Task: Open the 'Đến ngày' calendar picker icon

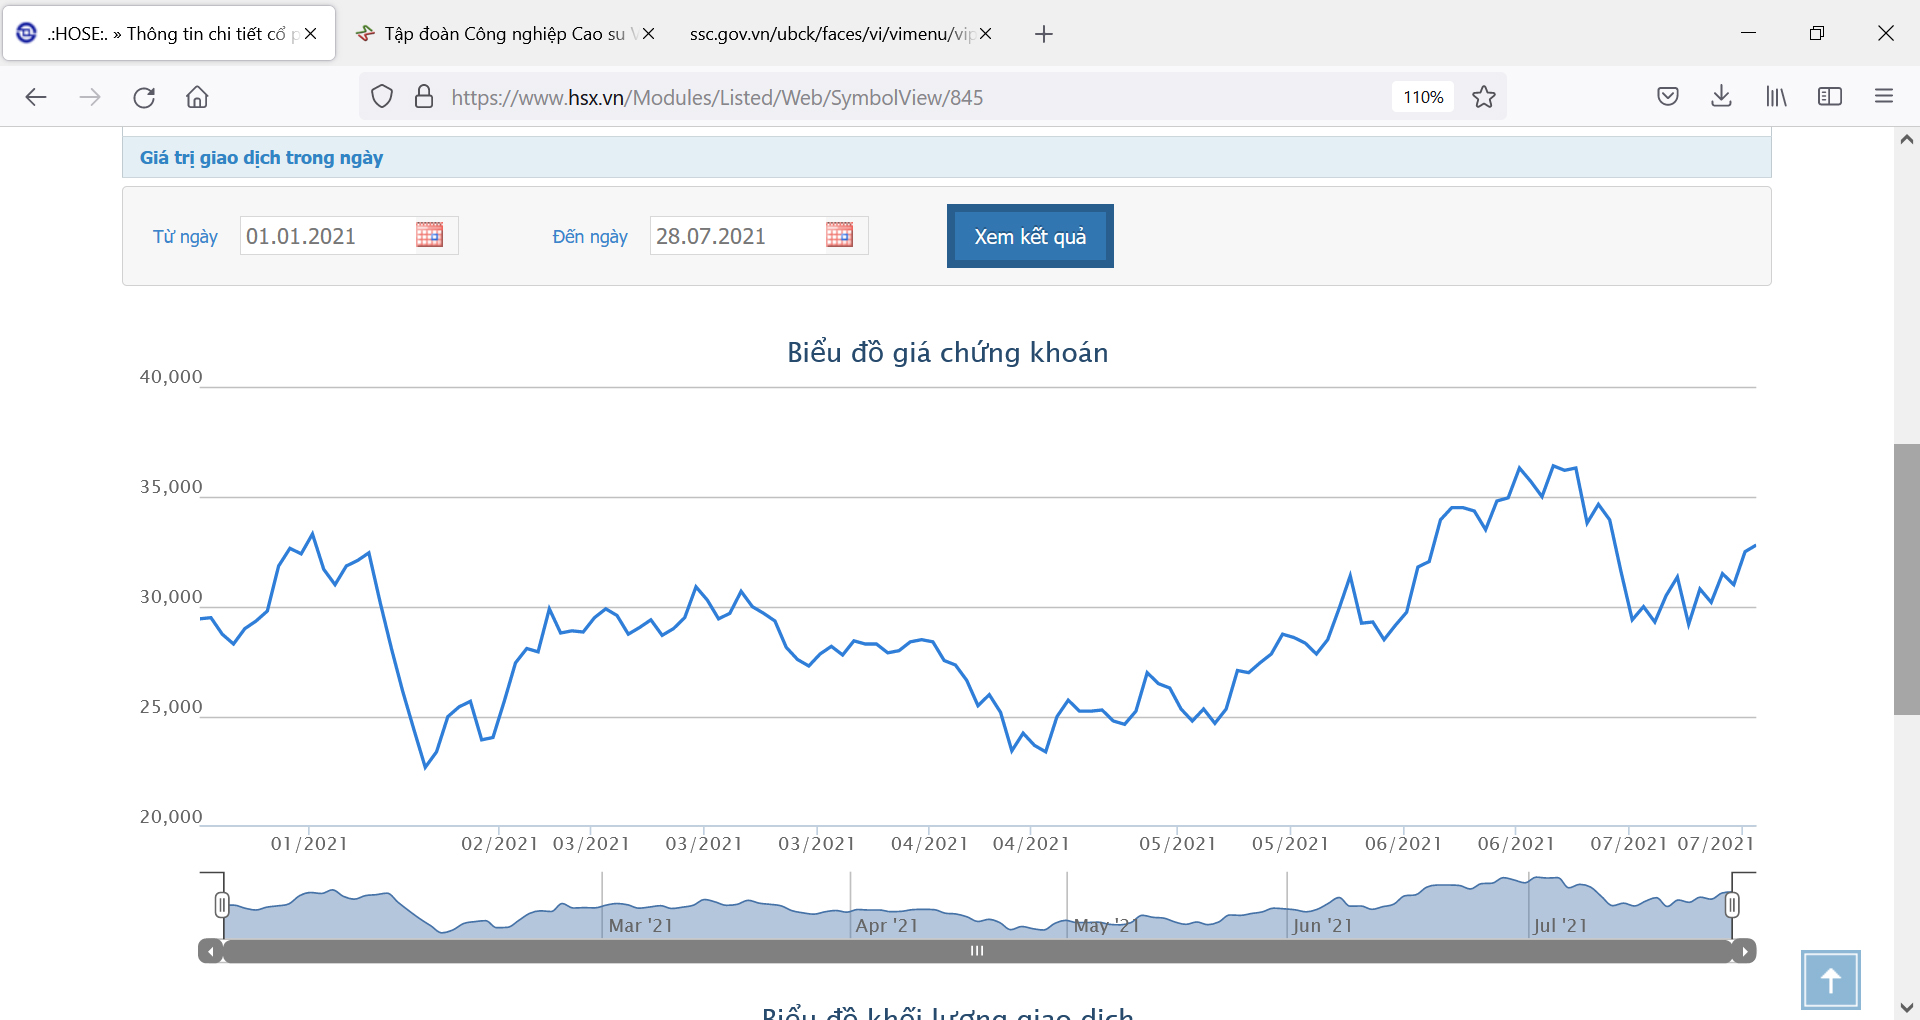Action: pyautogui.click(x=839, y=235)
